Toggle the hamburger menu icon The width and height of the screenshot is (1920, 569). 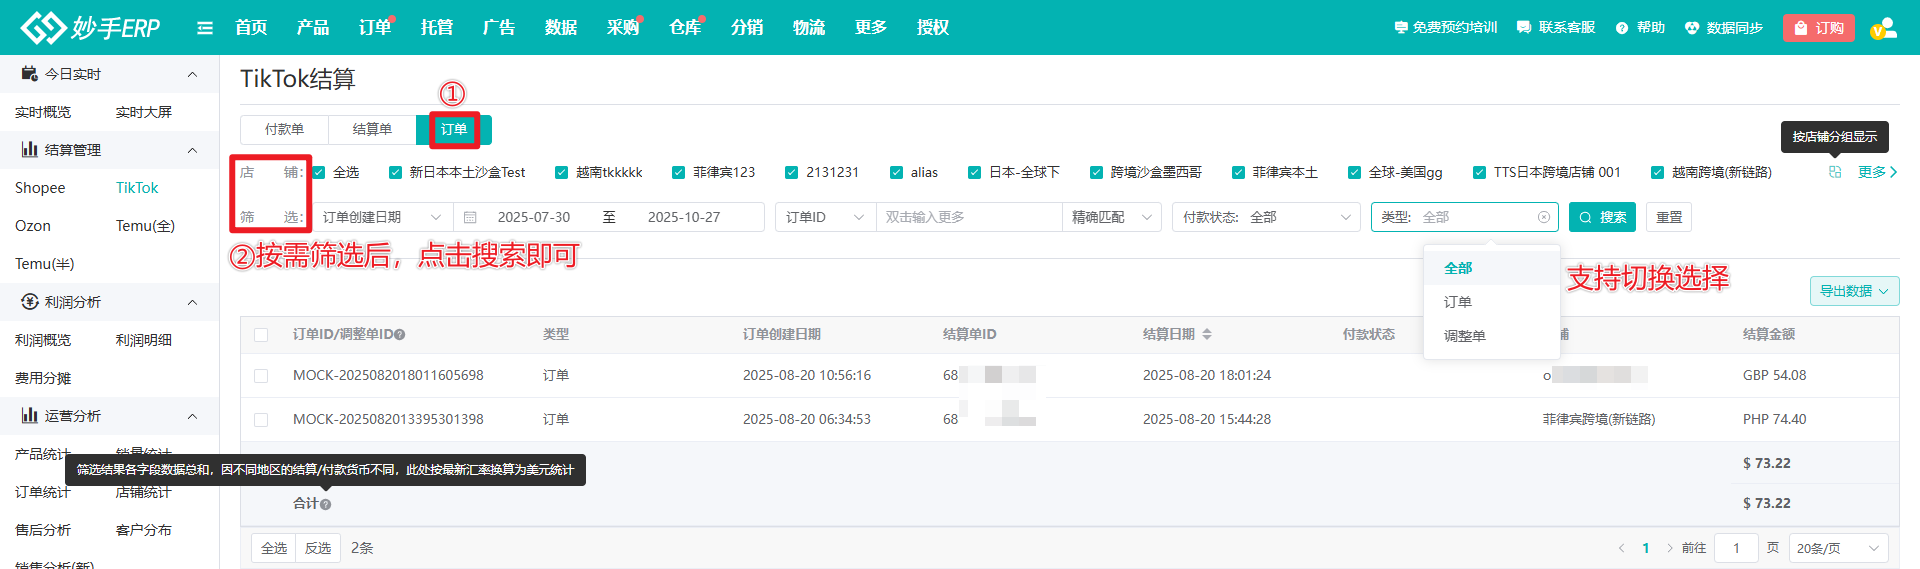205,28
